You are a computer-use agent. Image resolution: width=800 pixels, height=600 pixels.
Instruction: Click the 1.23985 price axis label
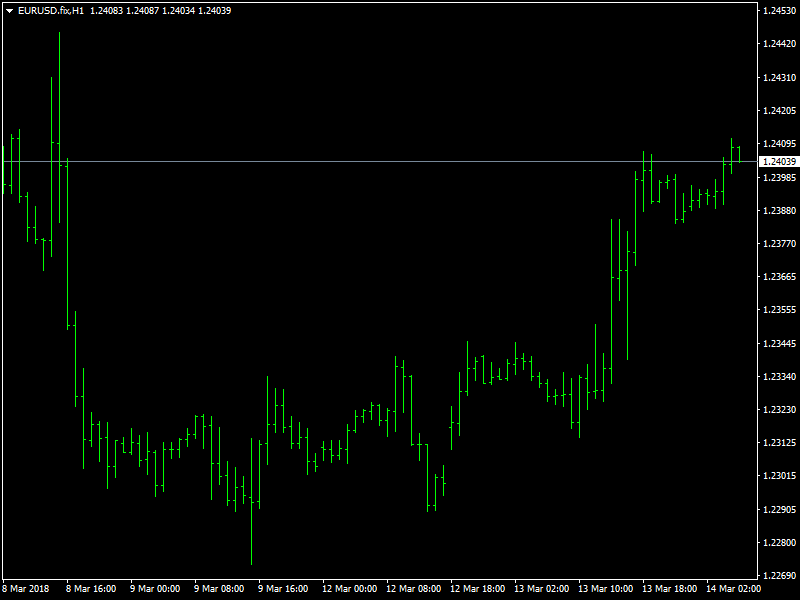pyautogui.click(x=779, y=178)
